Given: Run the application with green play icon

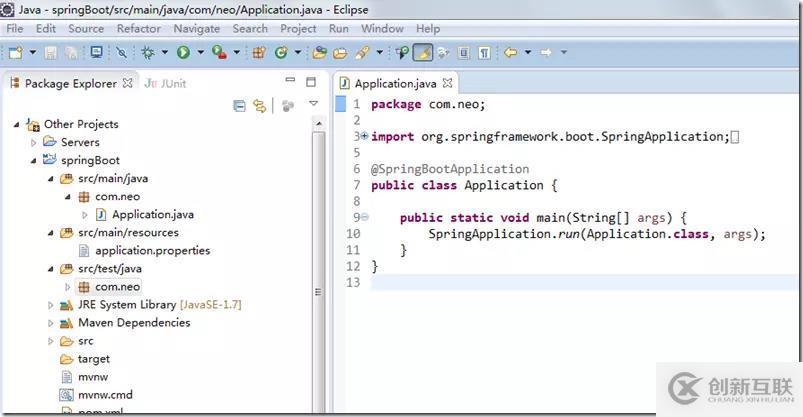Looking at the screenshot, I should click(183, 52).
